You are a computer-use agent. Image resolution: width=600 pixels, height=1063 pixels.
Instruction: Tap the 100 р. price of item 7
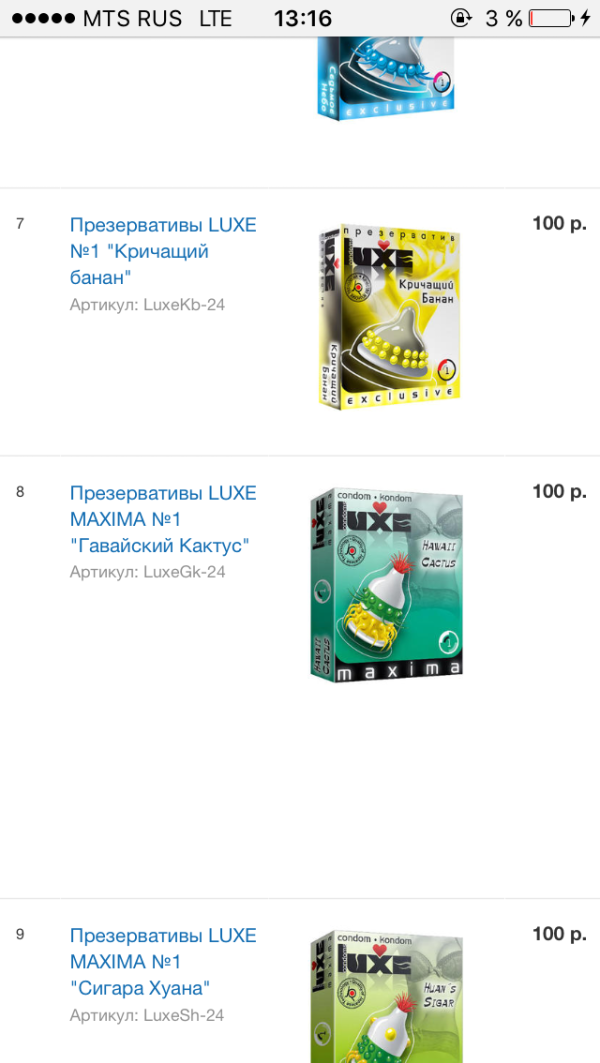(x=559, y=224)
